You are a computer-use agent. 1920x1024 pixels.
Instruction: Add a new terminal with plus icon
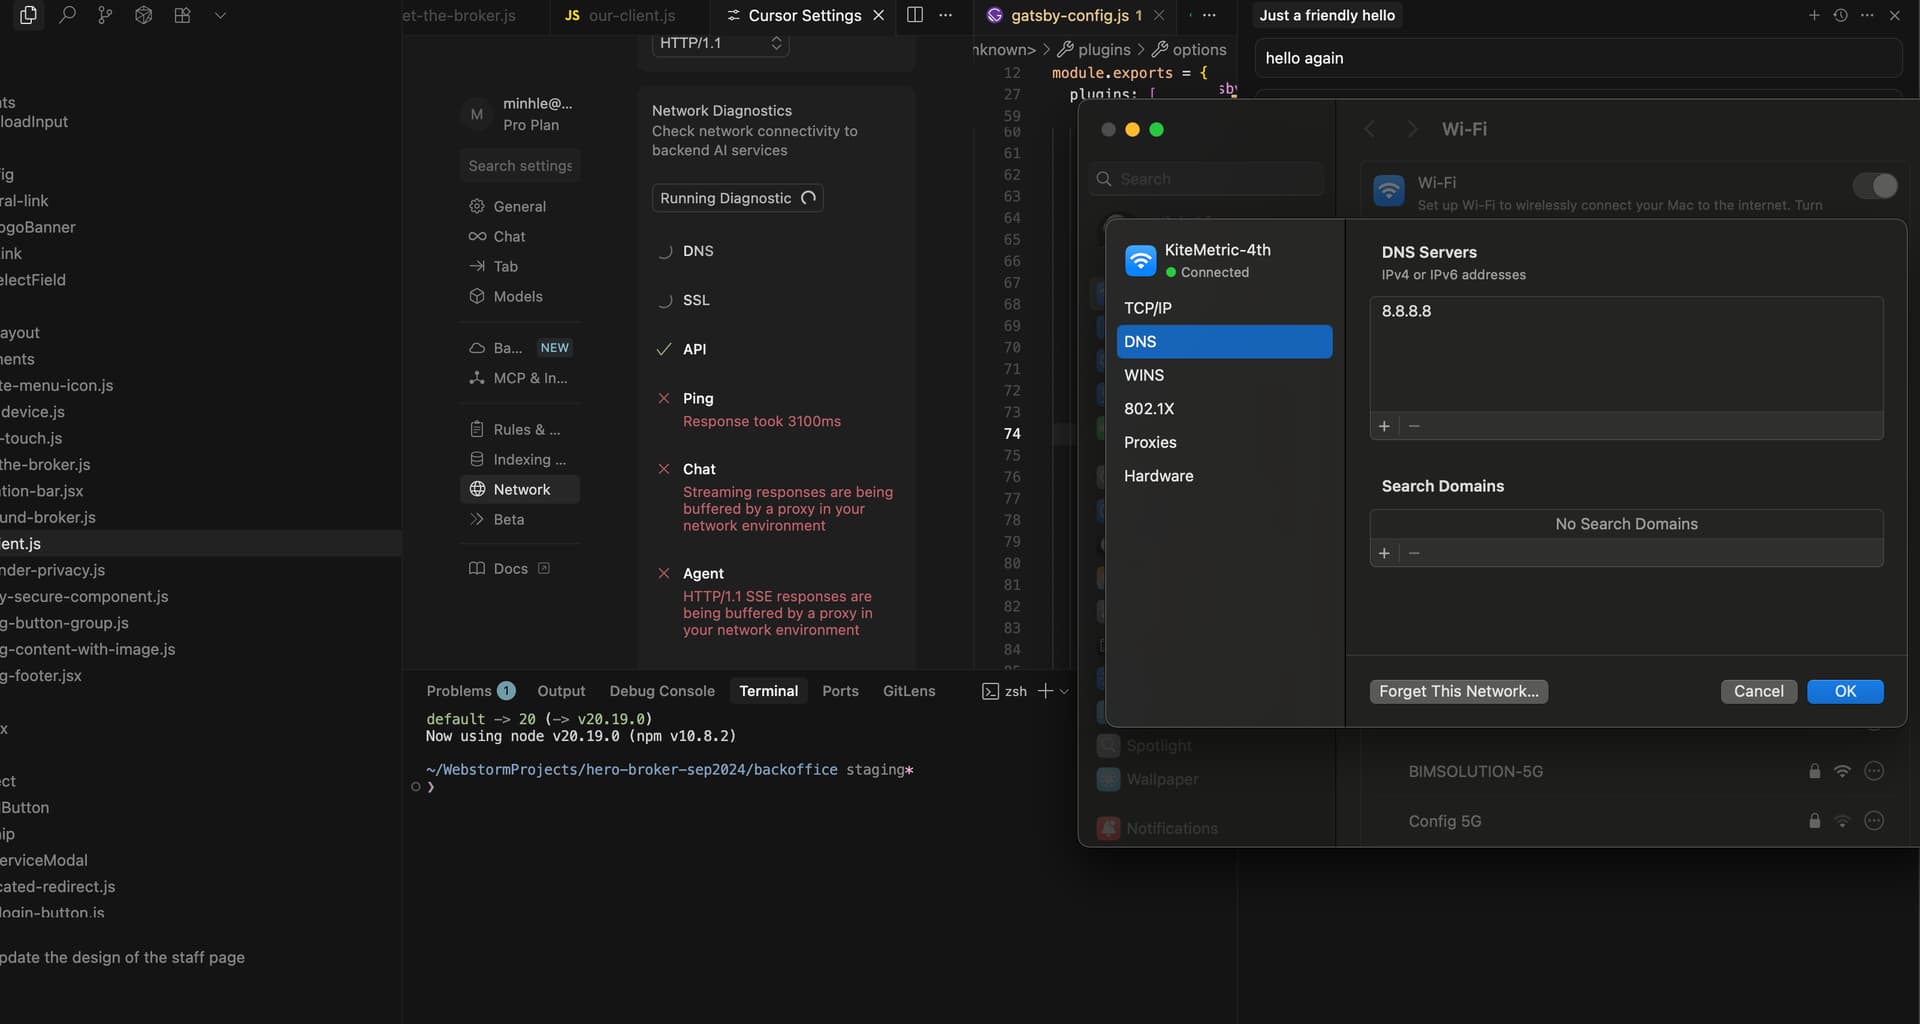(x=1045, y=691)
